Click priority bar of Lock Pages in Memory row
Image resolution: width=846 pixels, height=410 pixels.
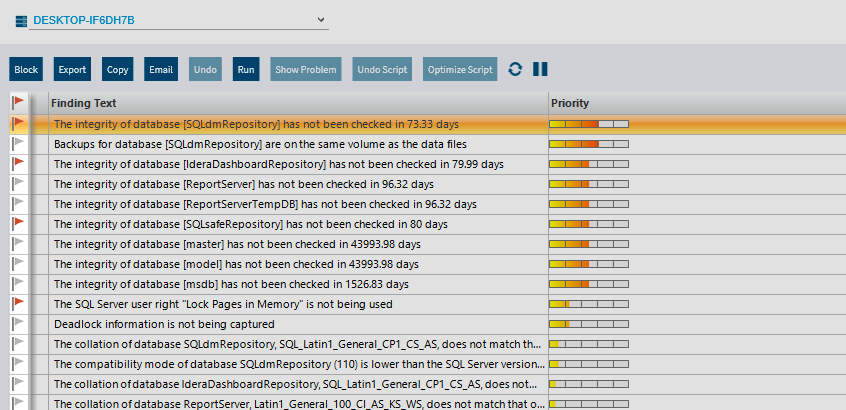click(589, 304)
